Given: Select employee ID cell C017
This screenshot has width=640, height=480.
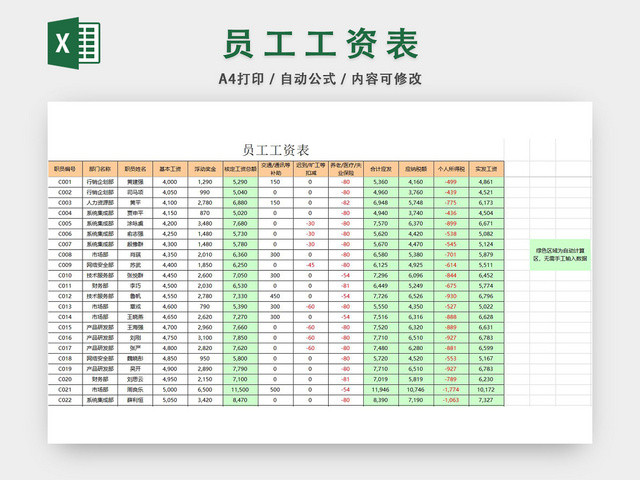Looking at the screenshot, I should 65,348.
